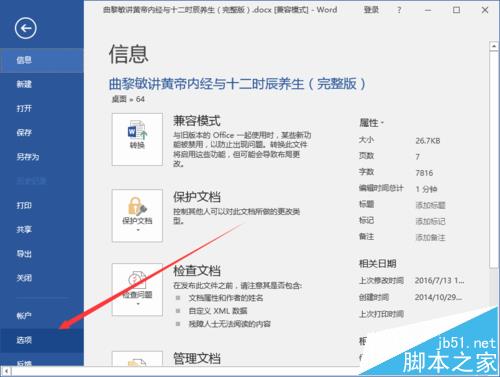Select 导出 in the sidebar

click(x=42, y=254)
